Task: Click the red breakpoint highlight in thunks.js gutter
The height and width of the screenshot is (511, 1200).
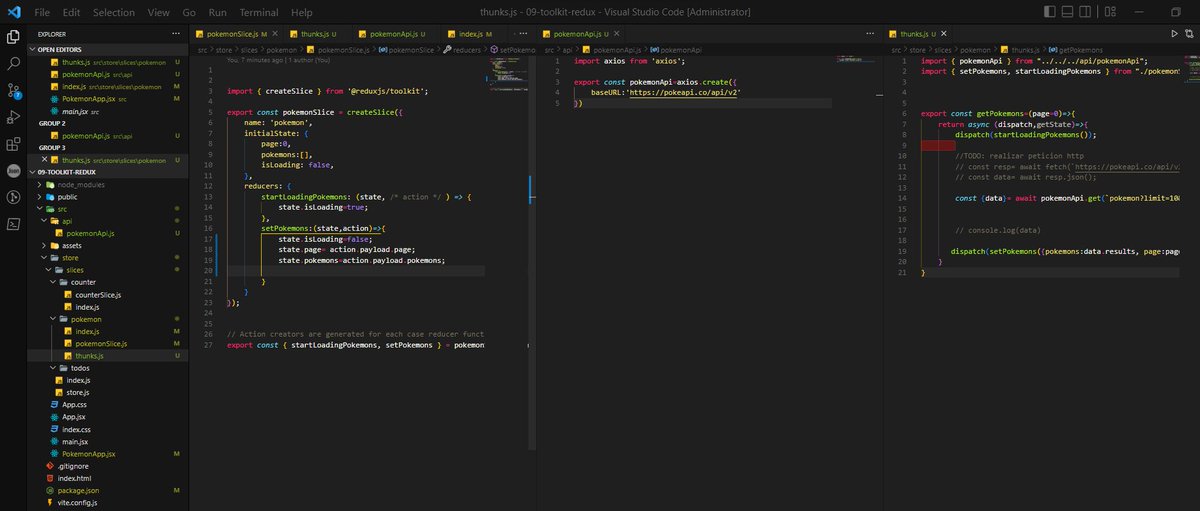Action: point(938,146)
